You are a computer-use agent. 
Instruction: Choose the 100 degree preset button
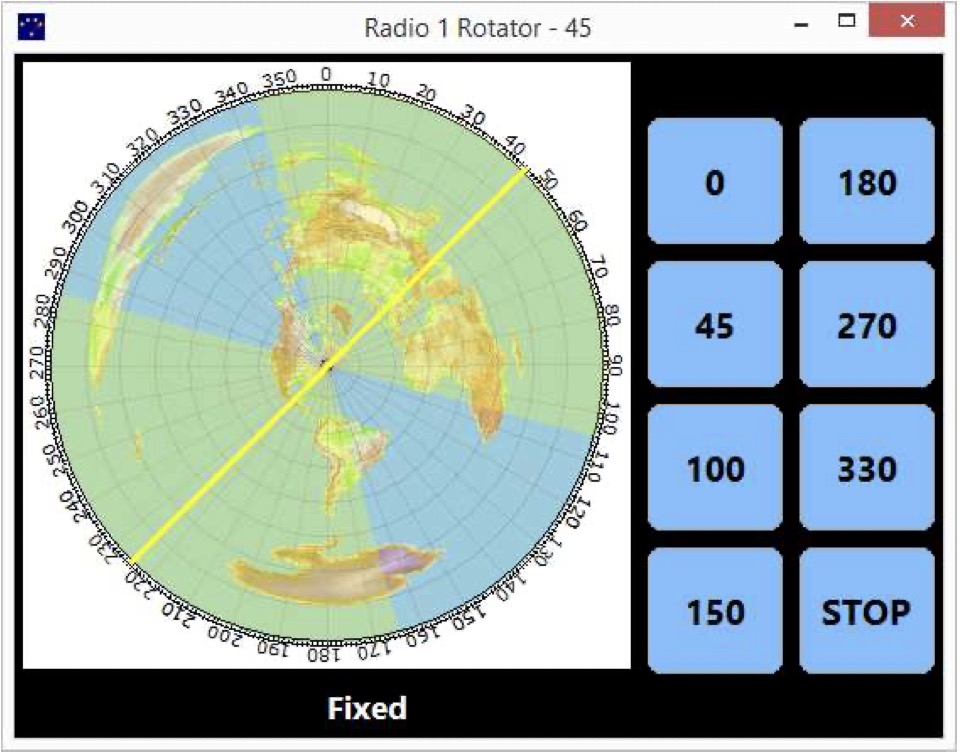(714, 468)
